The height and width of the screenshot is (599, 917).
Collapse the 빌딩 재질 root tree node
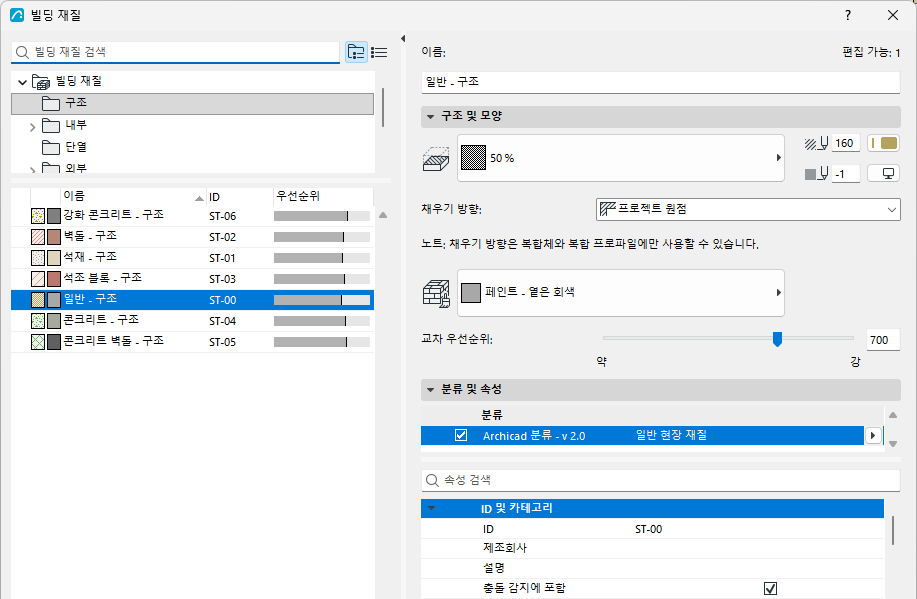click(x=23, y=82)
